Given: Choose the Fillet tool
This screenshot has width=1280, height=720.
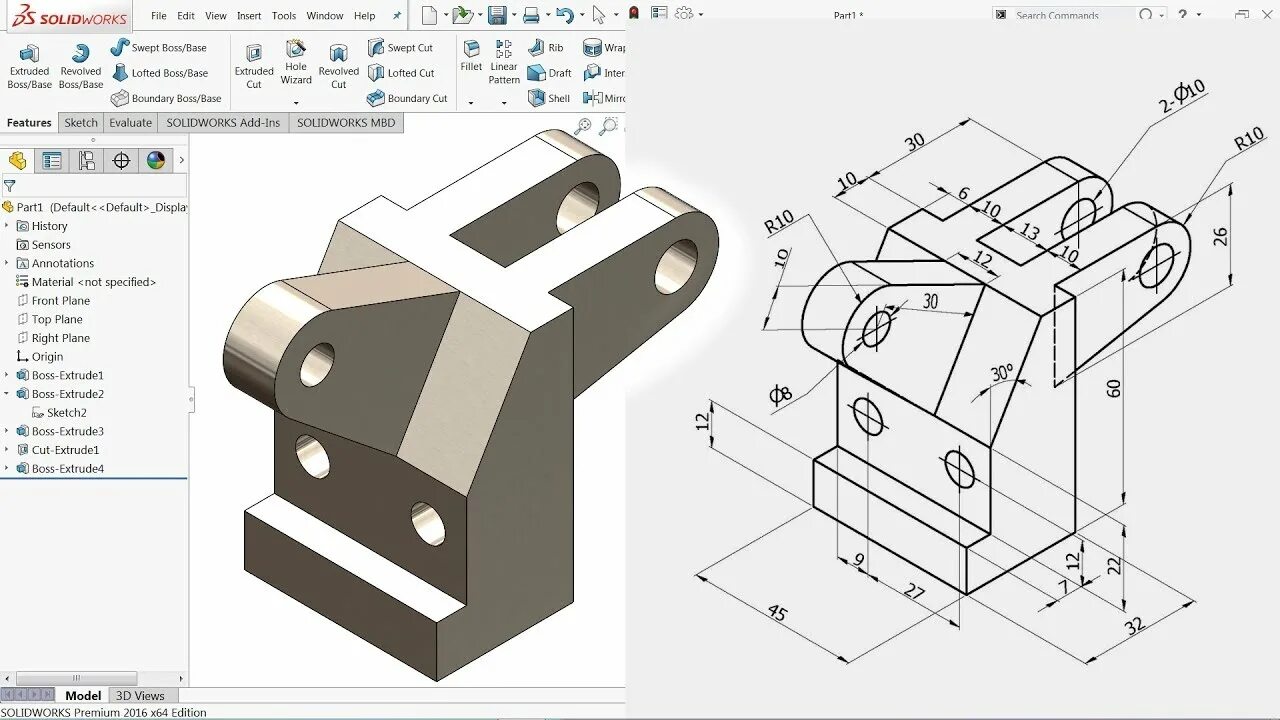Looking at the screenshot, I should [471, 56].
